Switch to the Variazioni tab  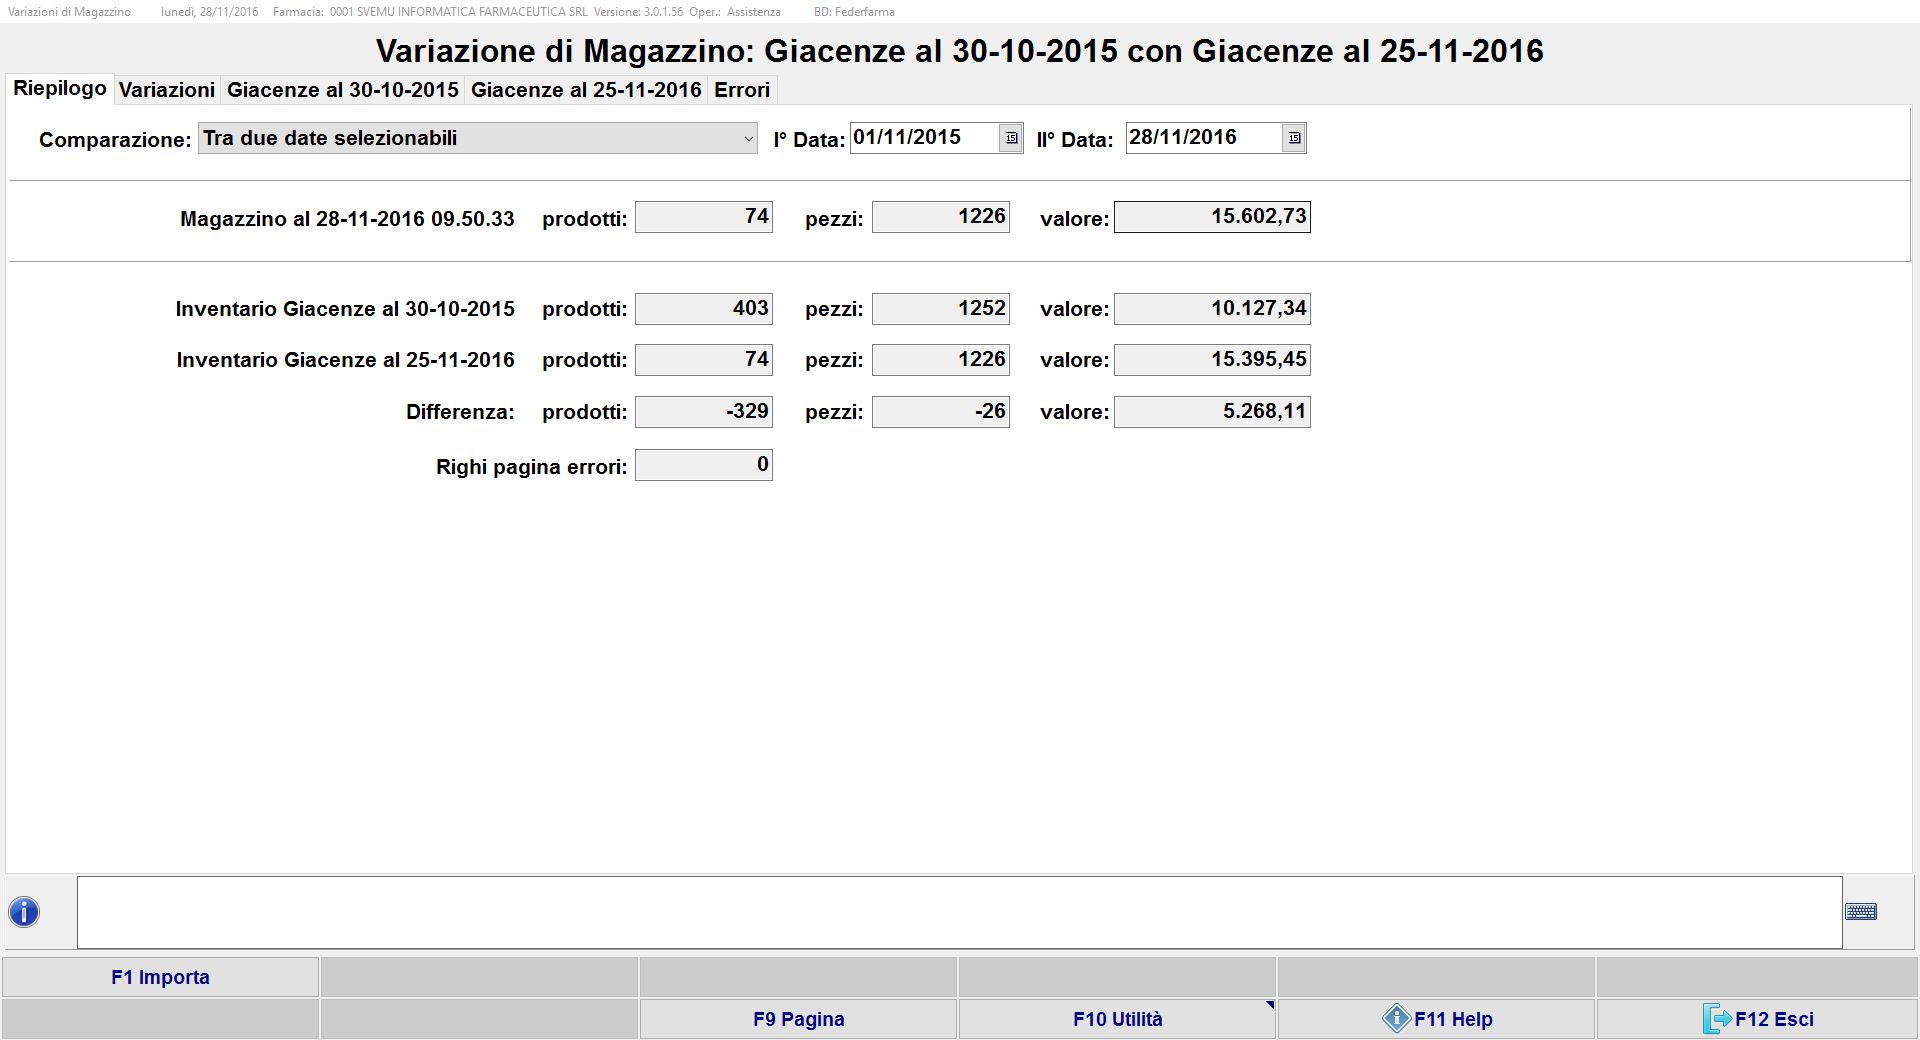pyautogui.click(x=167, y=90)
